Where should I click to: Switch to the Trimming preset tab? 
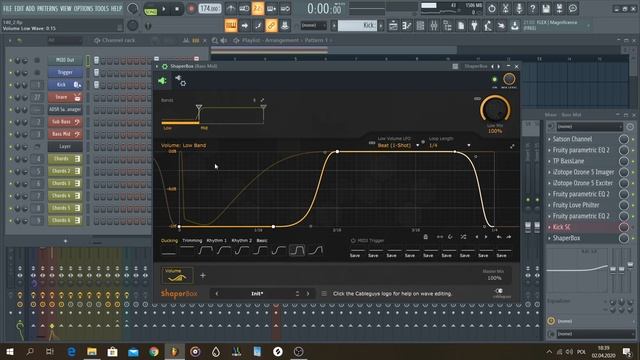coord(192,240)
